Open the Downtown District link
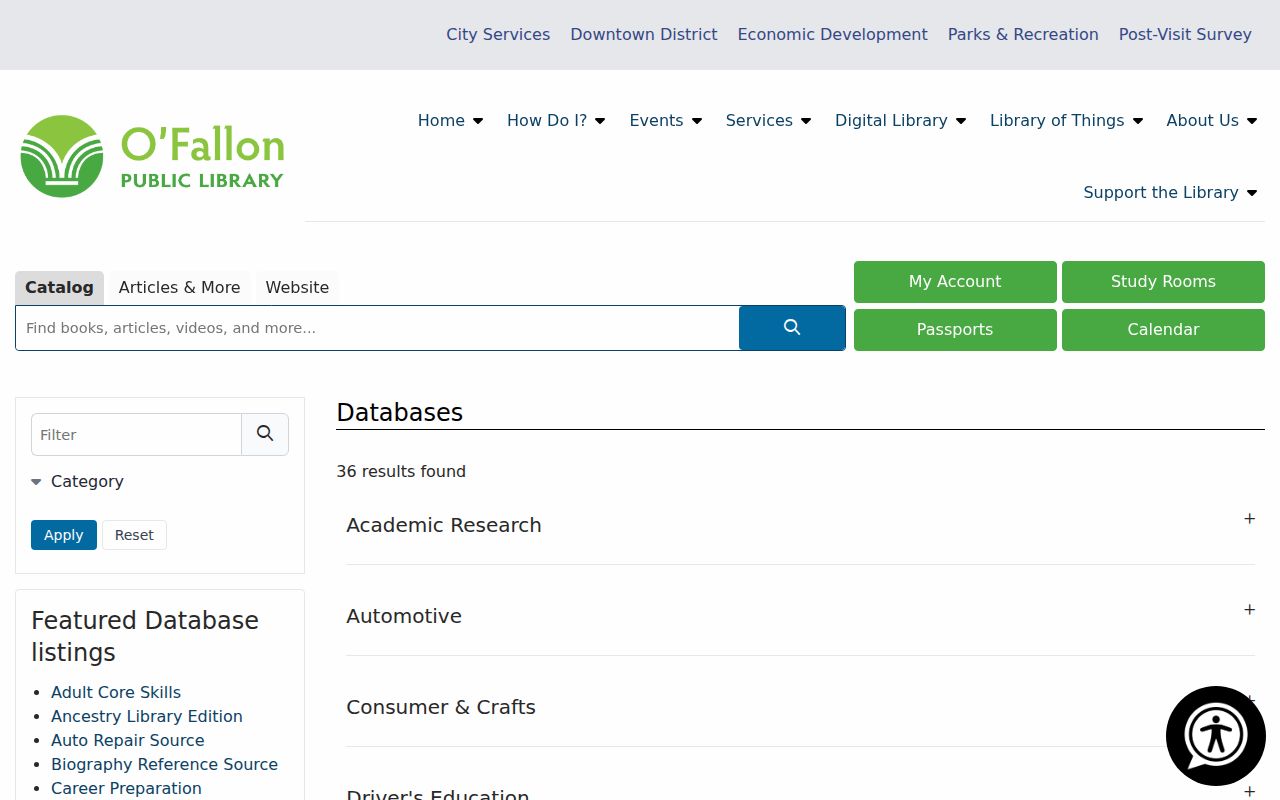Viewport: 1280px width, 800px height. [644, 34]
